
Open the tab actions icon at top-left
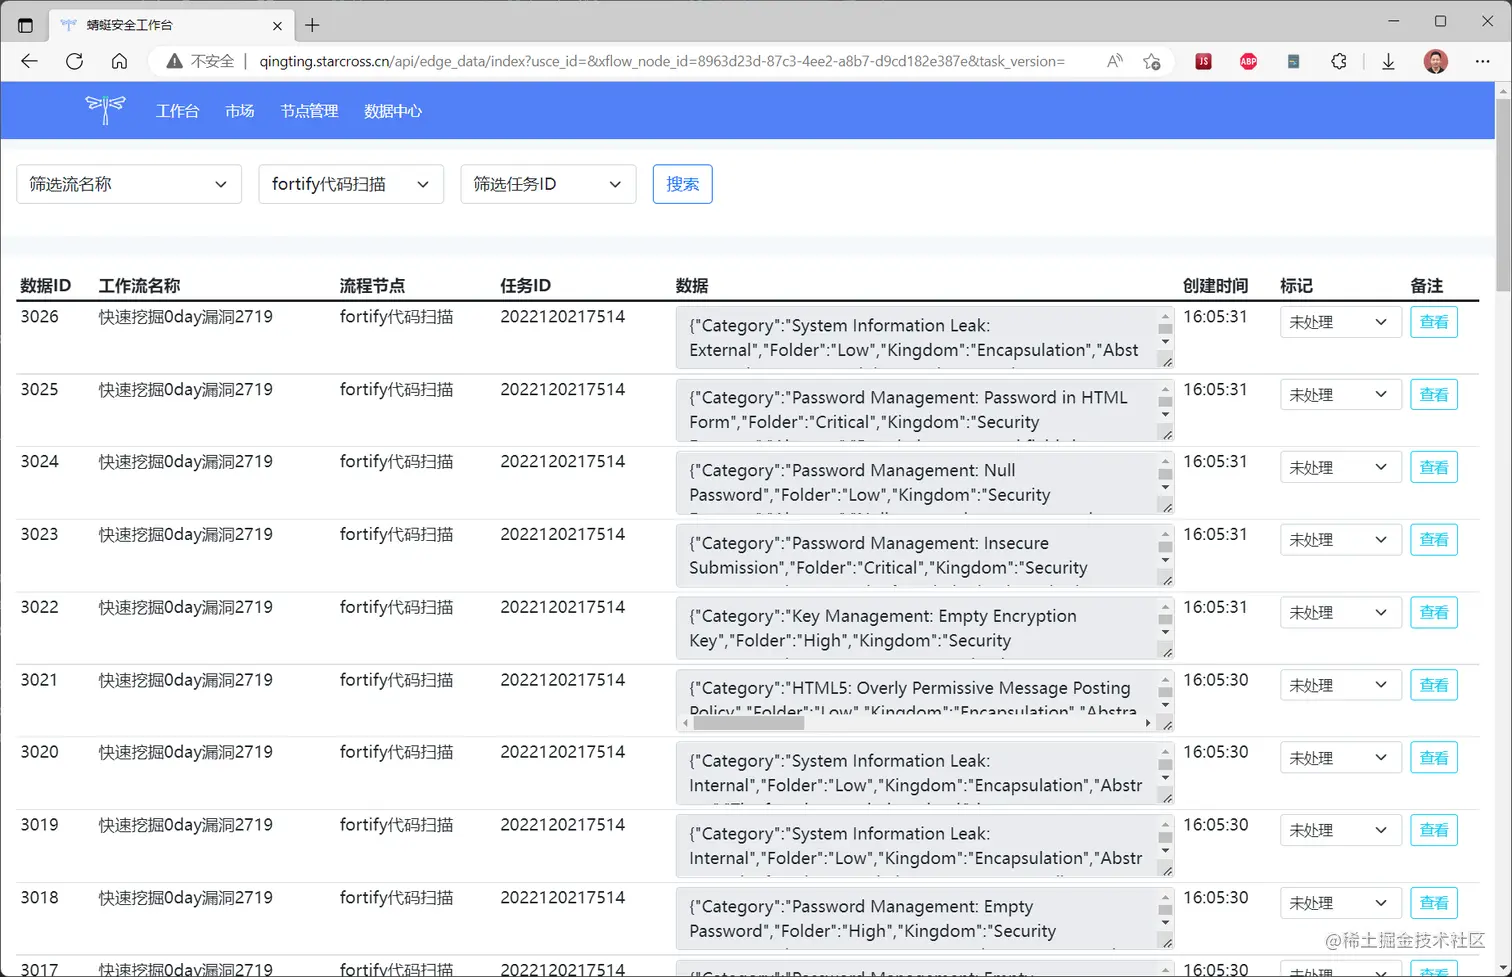[x=25, y=25]
